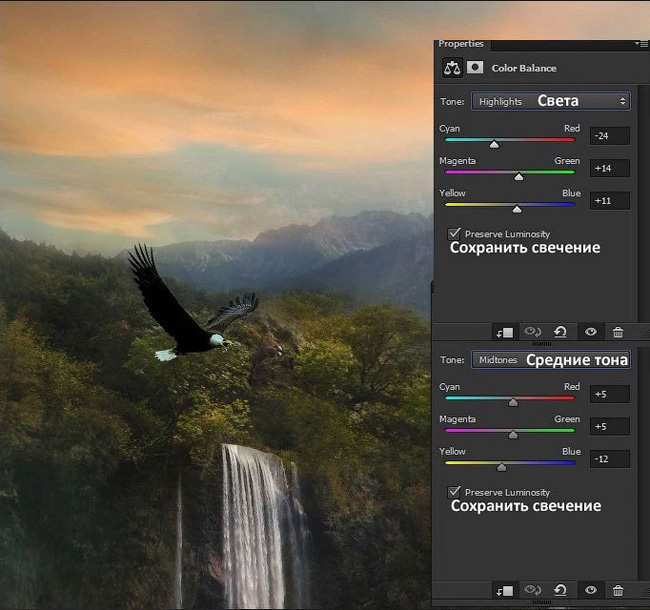Image resolution: width=650 pixels, height=610 pixels.
Task: Click the waterfall in the canvas image
Action: point(259,526)
